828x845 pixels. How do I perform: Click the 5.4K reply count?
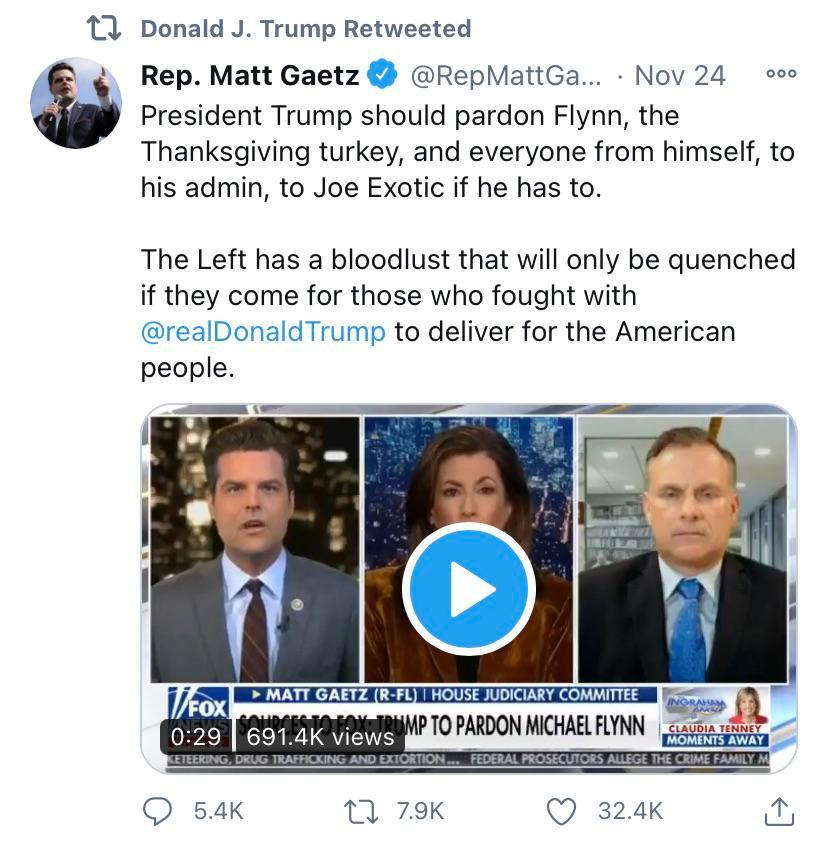(218, 811)
